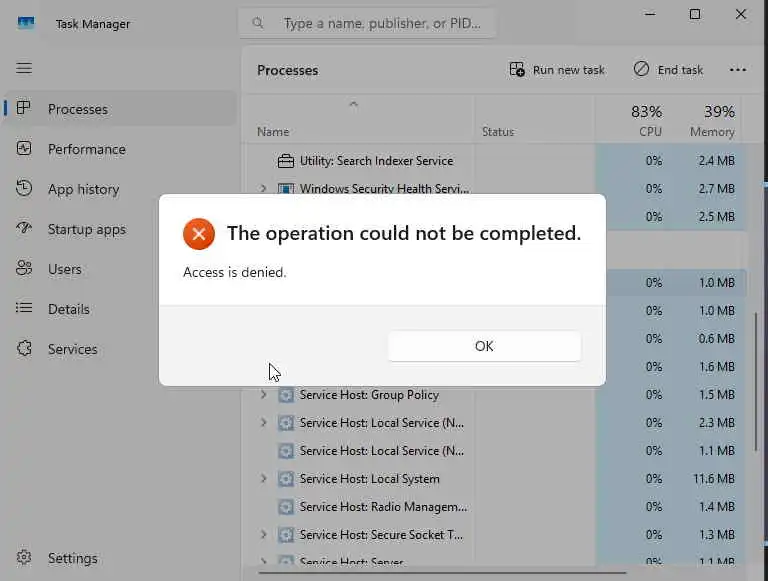
Task: Click the Processes sidebar icon
Action: tap(25, 109)
